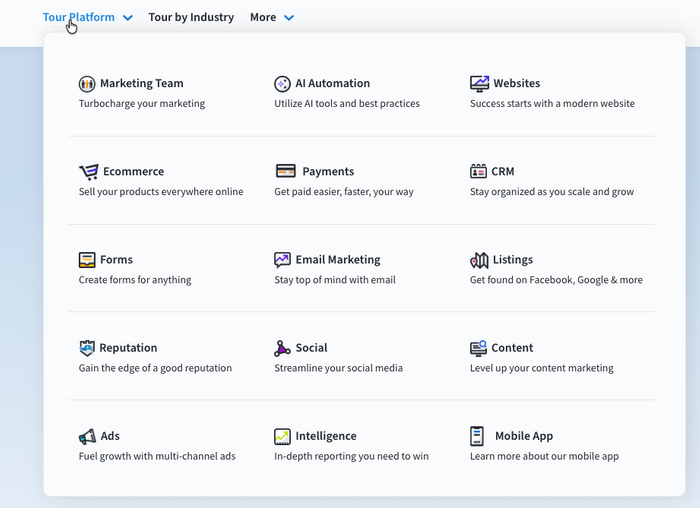Screen dimensions: 700x508
Task: Select the Content link
Action: point(512,348)
